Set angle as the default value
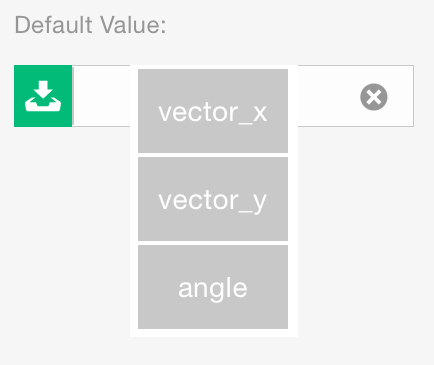 coord(213,287)
